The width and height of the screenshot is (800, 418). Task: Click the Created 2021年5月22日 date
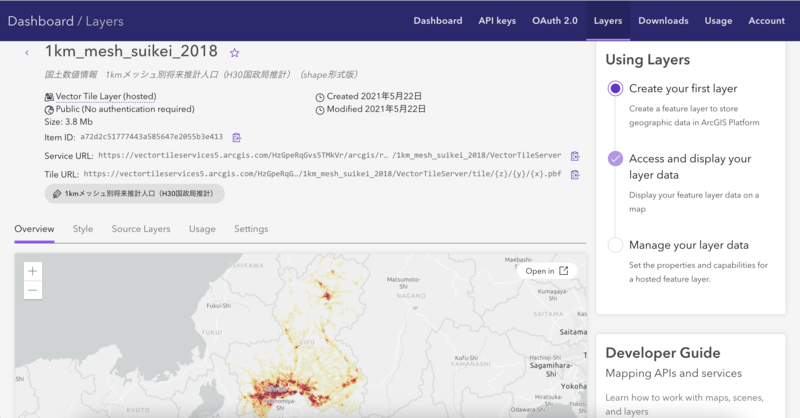point(374,96)
